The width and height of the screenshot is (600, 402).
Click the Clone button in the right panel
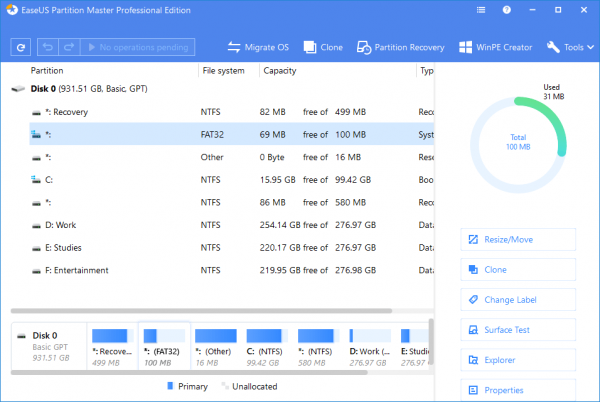point(518,270)
